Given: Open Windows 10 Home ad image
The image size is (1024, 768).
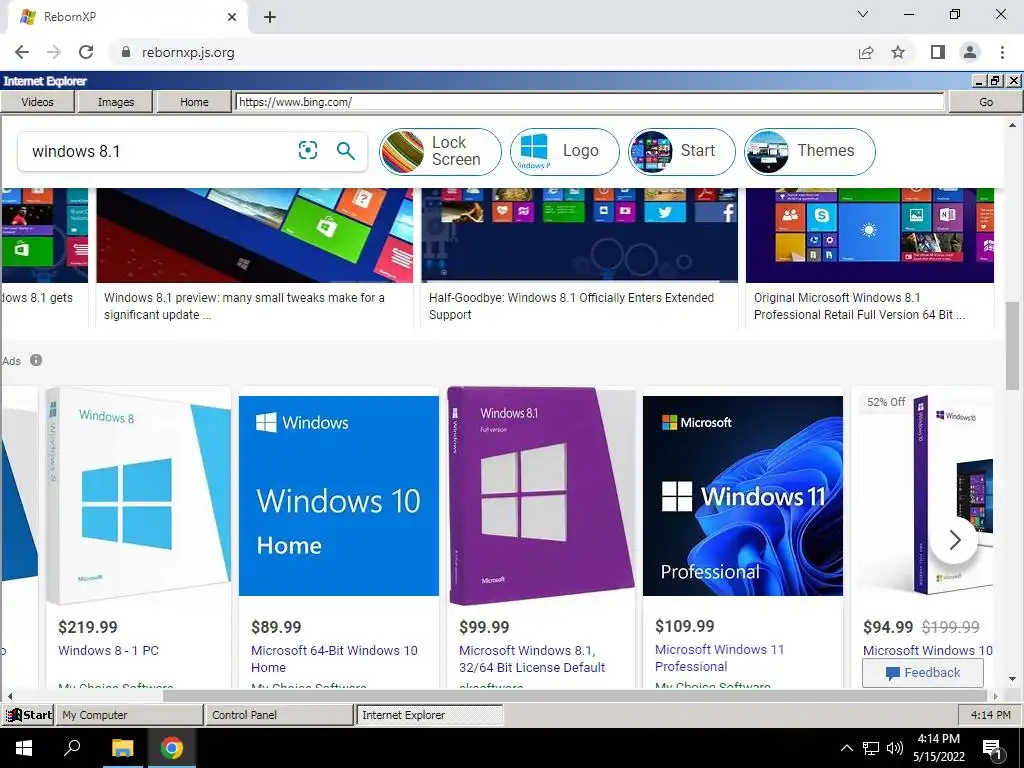Looking at the screenshot, I should coord(338,496).
